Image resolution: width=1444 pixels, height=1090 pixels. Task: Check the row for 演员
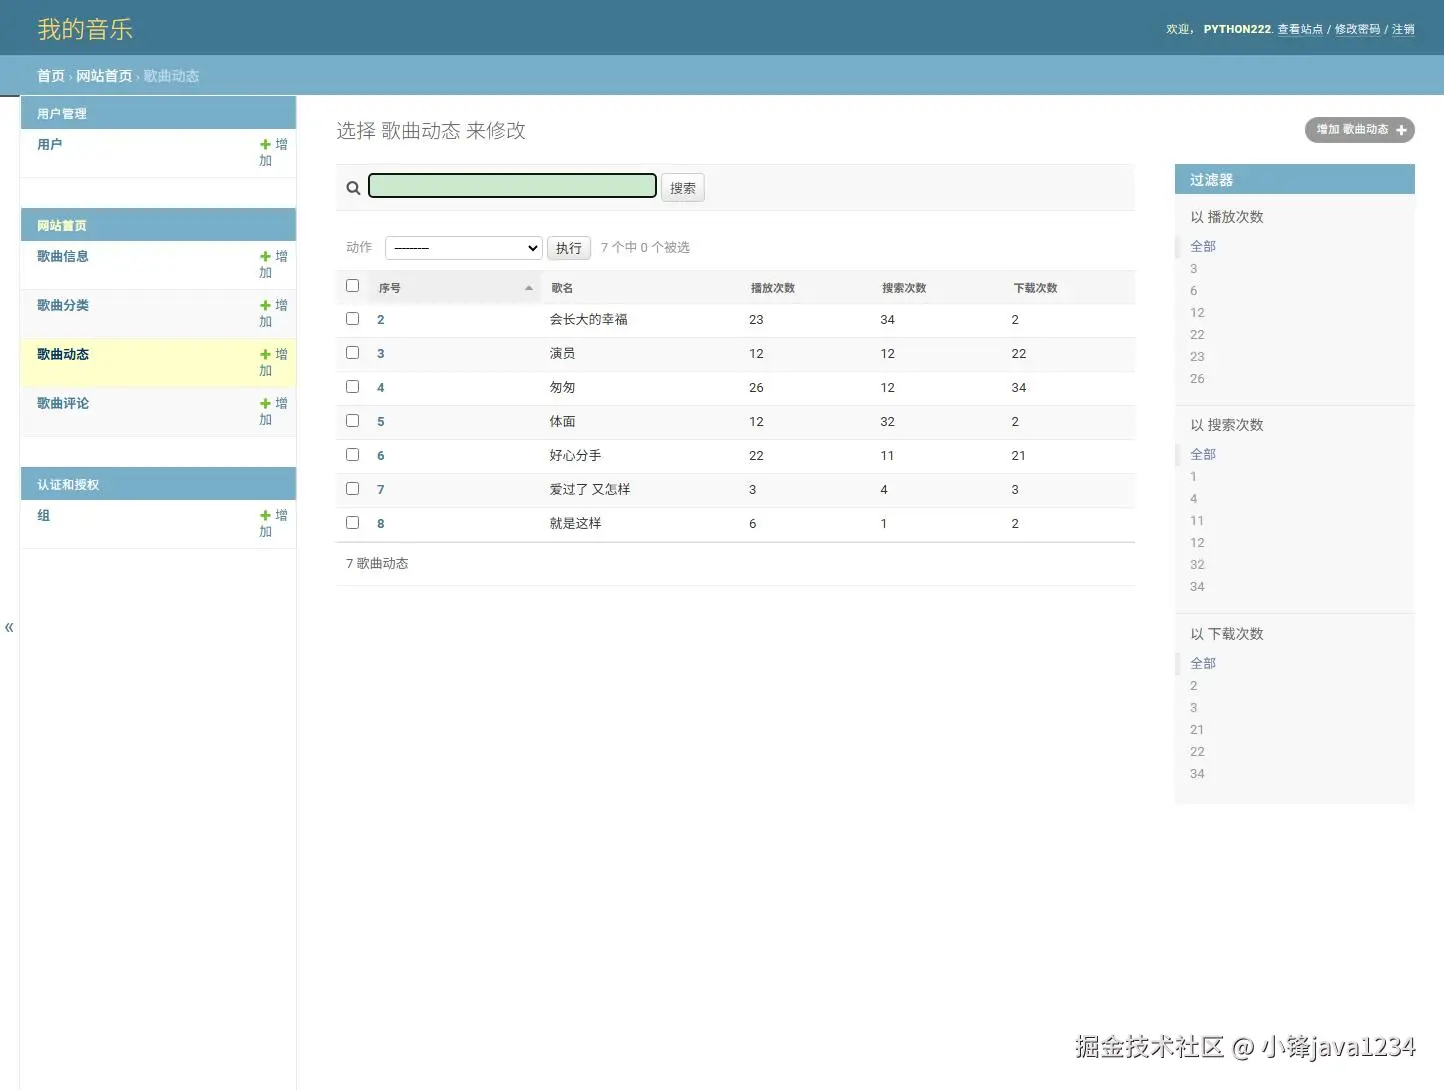[x=352, y=353]
